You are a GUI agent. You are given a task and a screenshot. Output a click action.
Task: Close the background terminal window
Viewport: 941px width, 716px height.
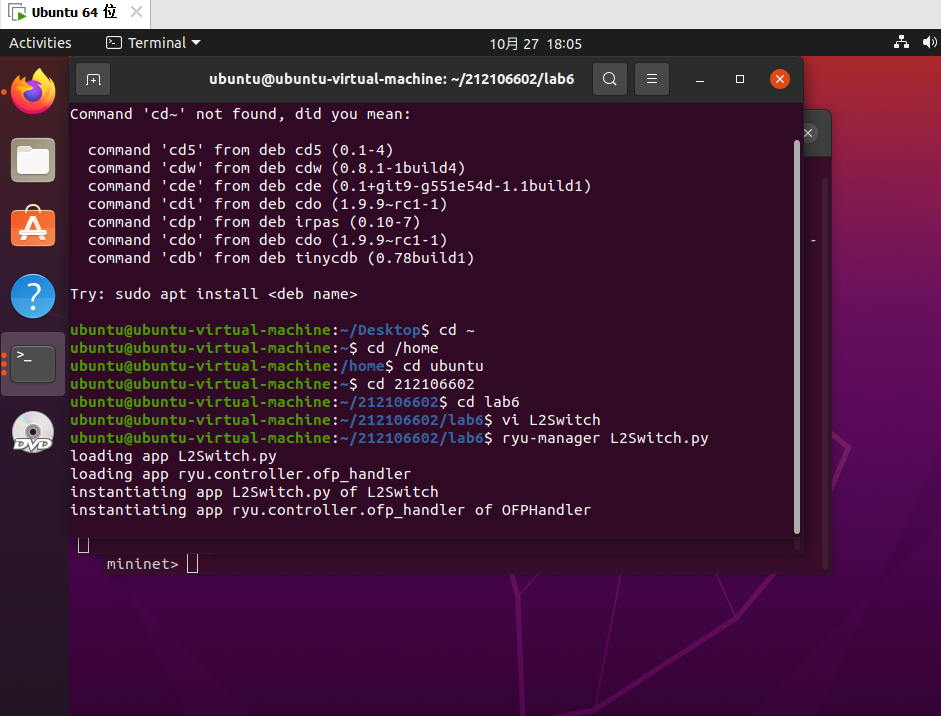808,133
